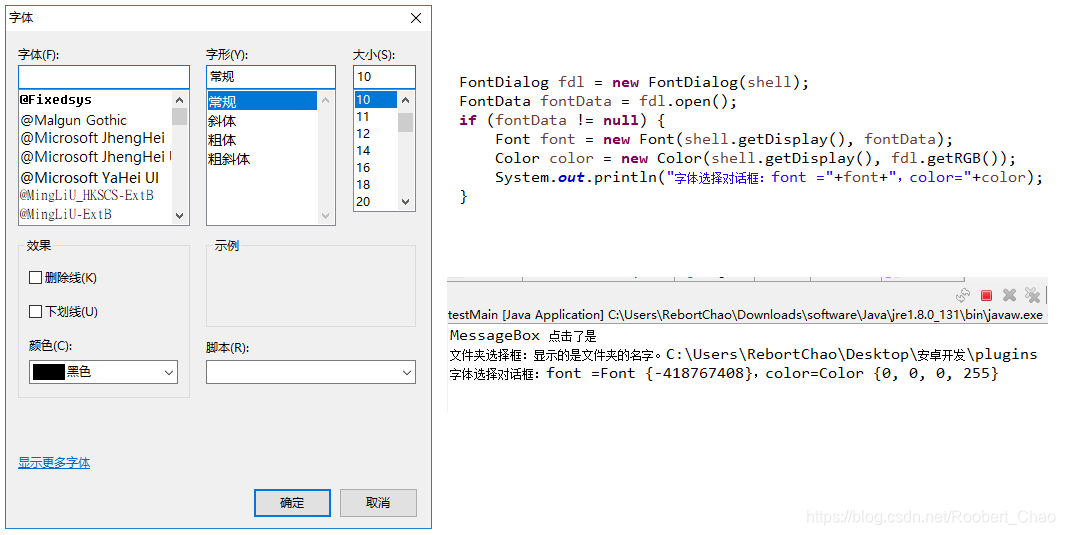Open the 显示更多字体 link
Viewport: 1065px width, 535px height.
(x=54, y=463)
